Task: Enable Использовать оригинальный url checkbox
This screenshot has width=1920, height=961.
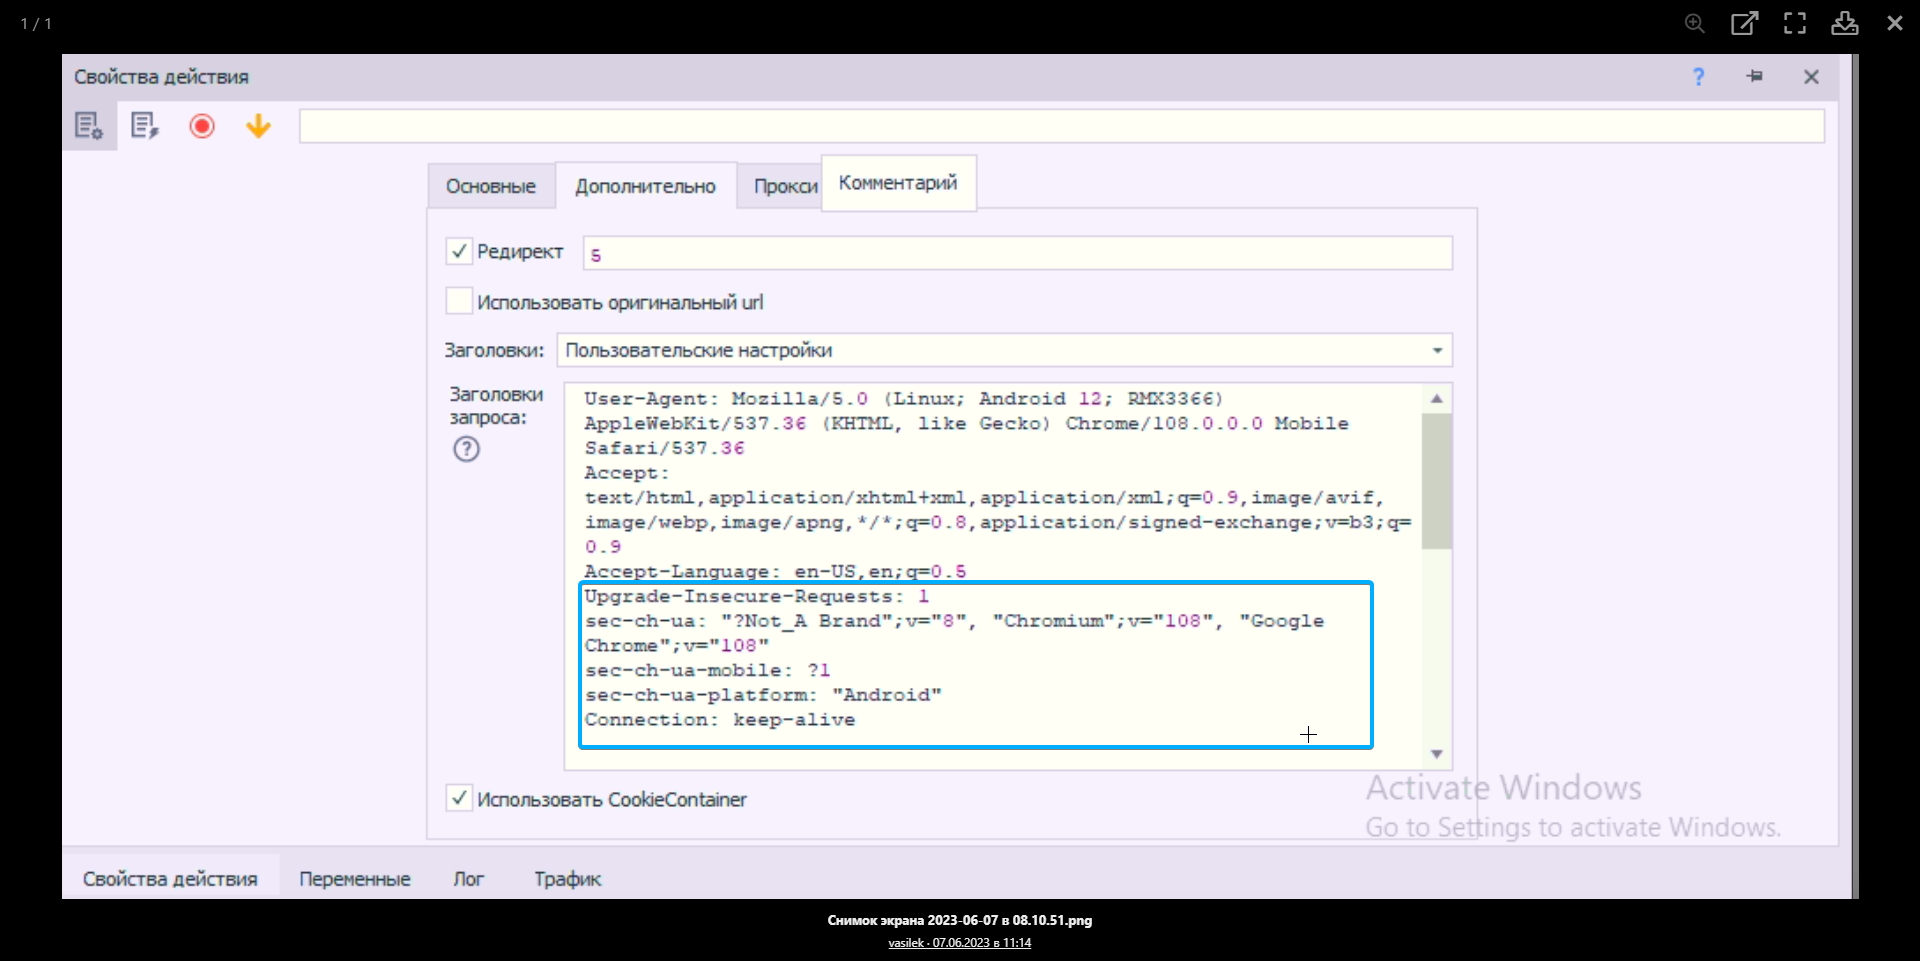Action: pos(459,301)
